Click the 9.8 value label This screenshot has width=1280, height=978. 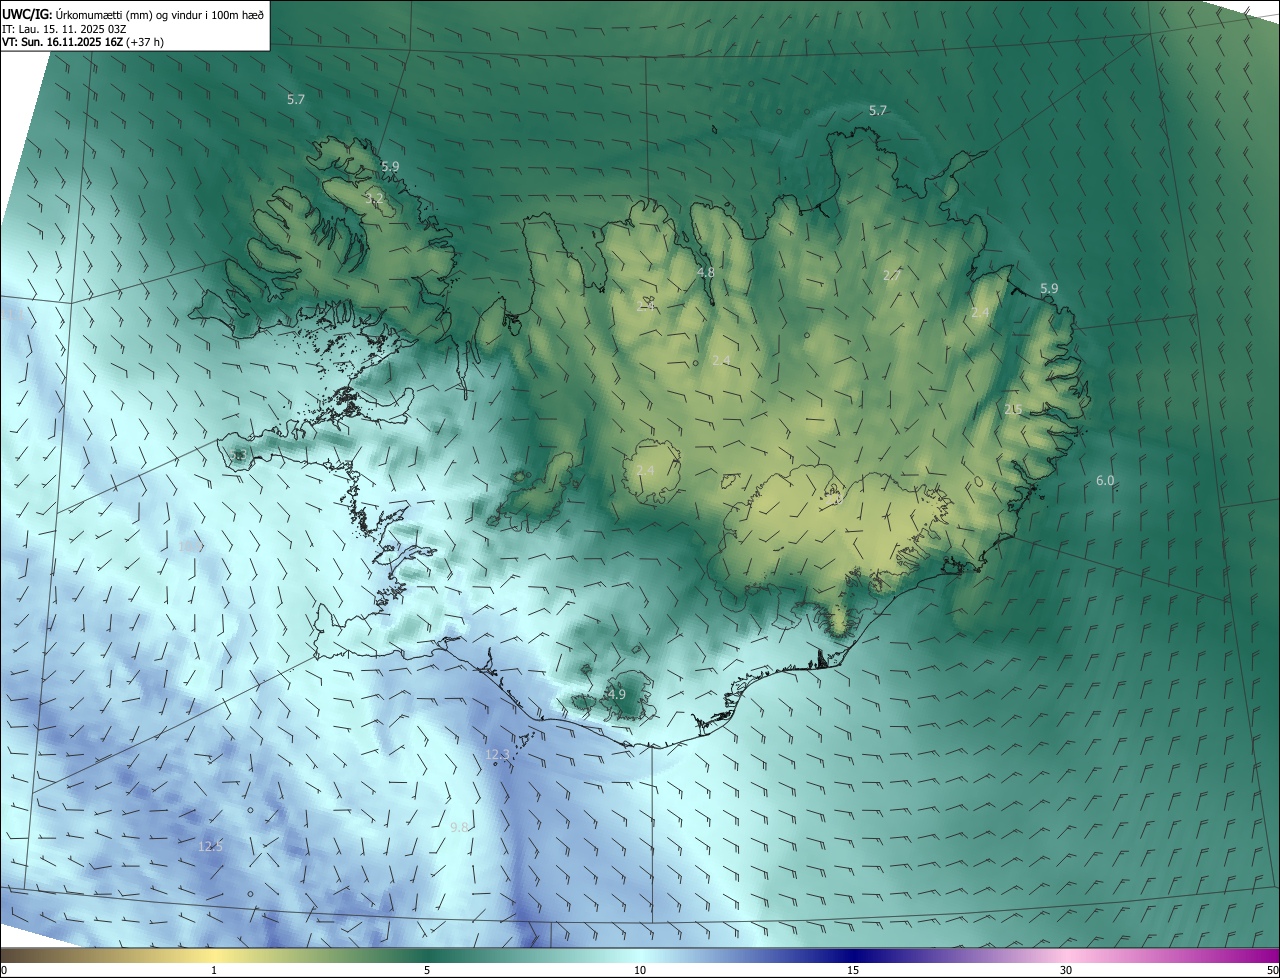[x=460, y=827]
